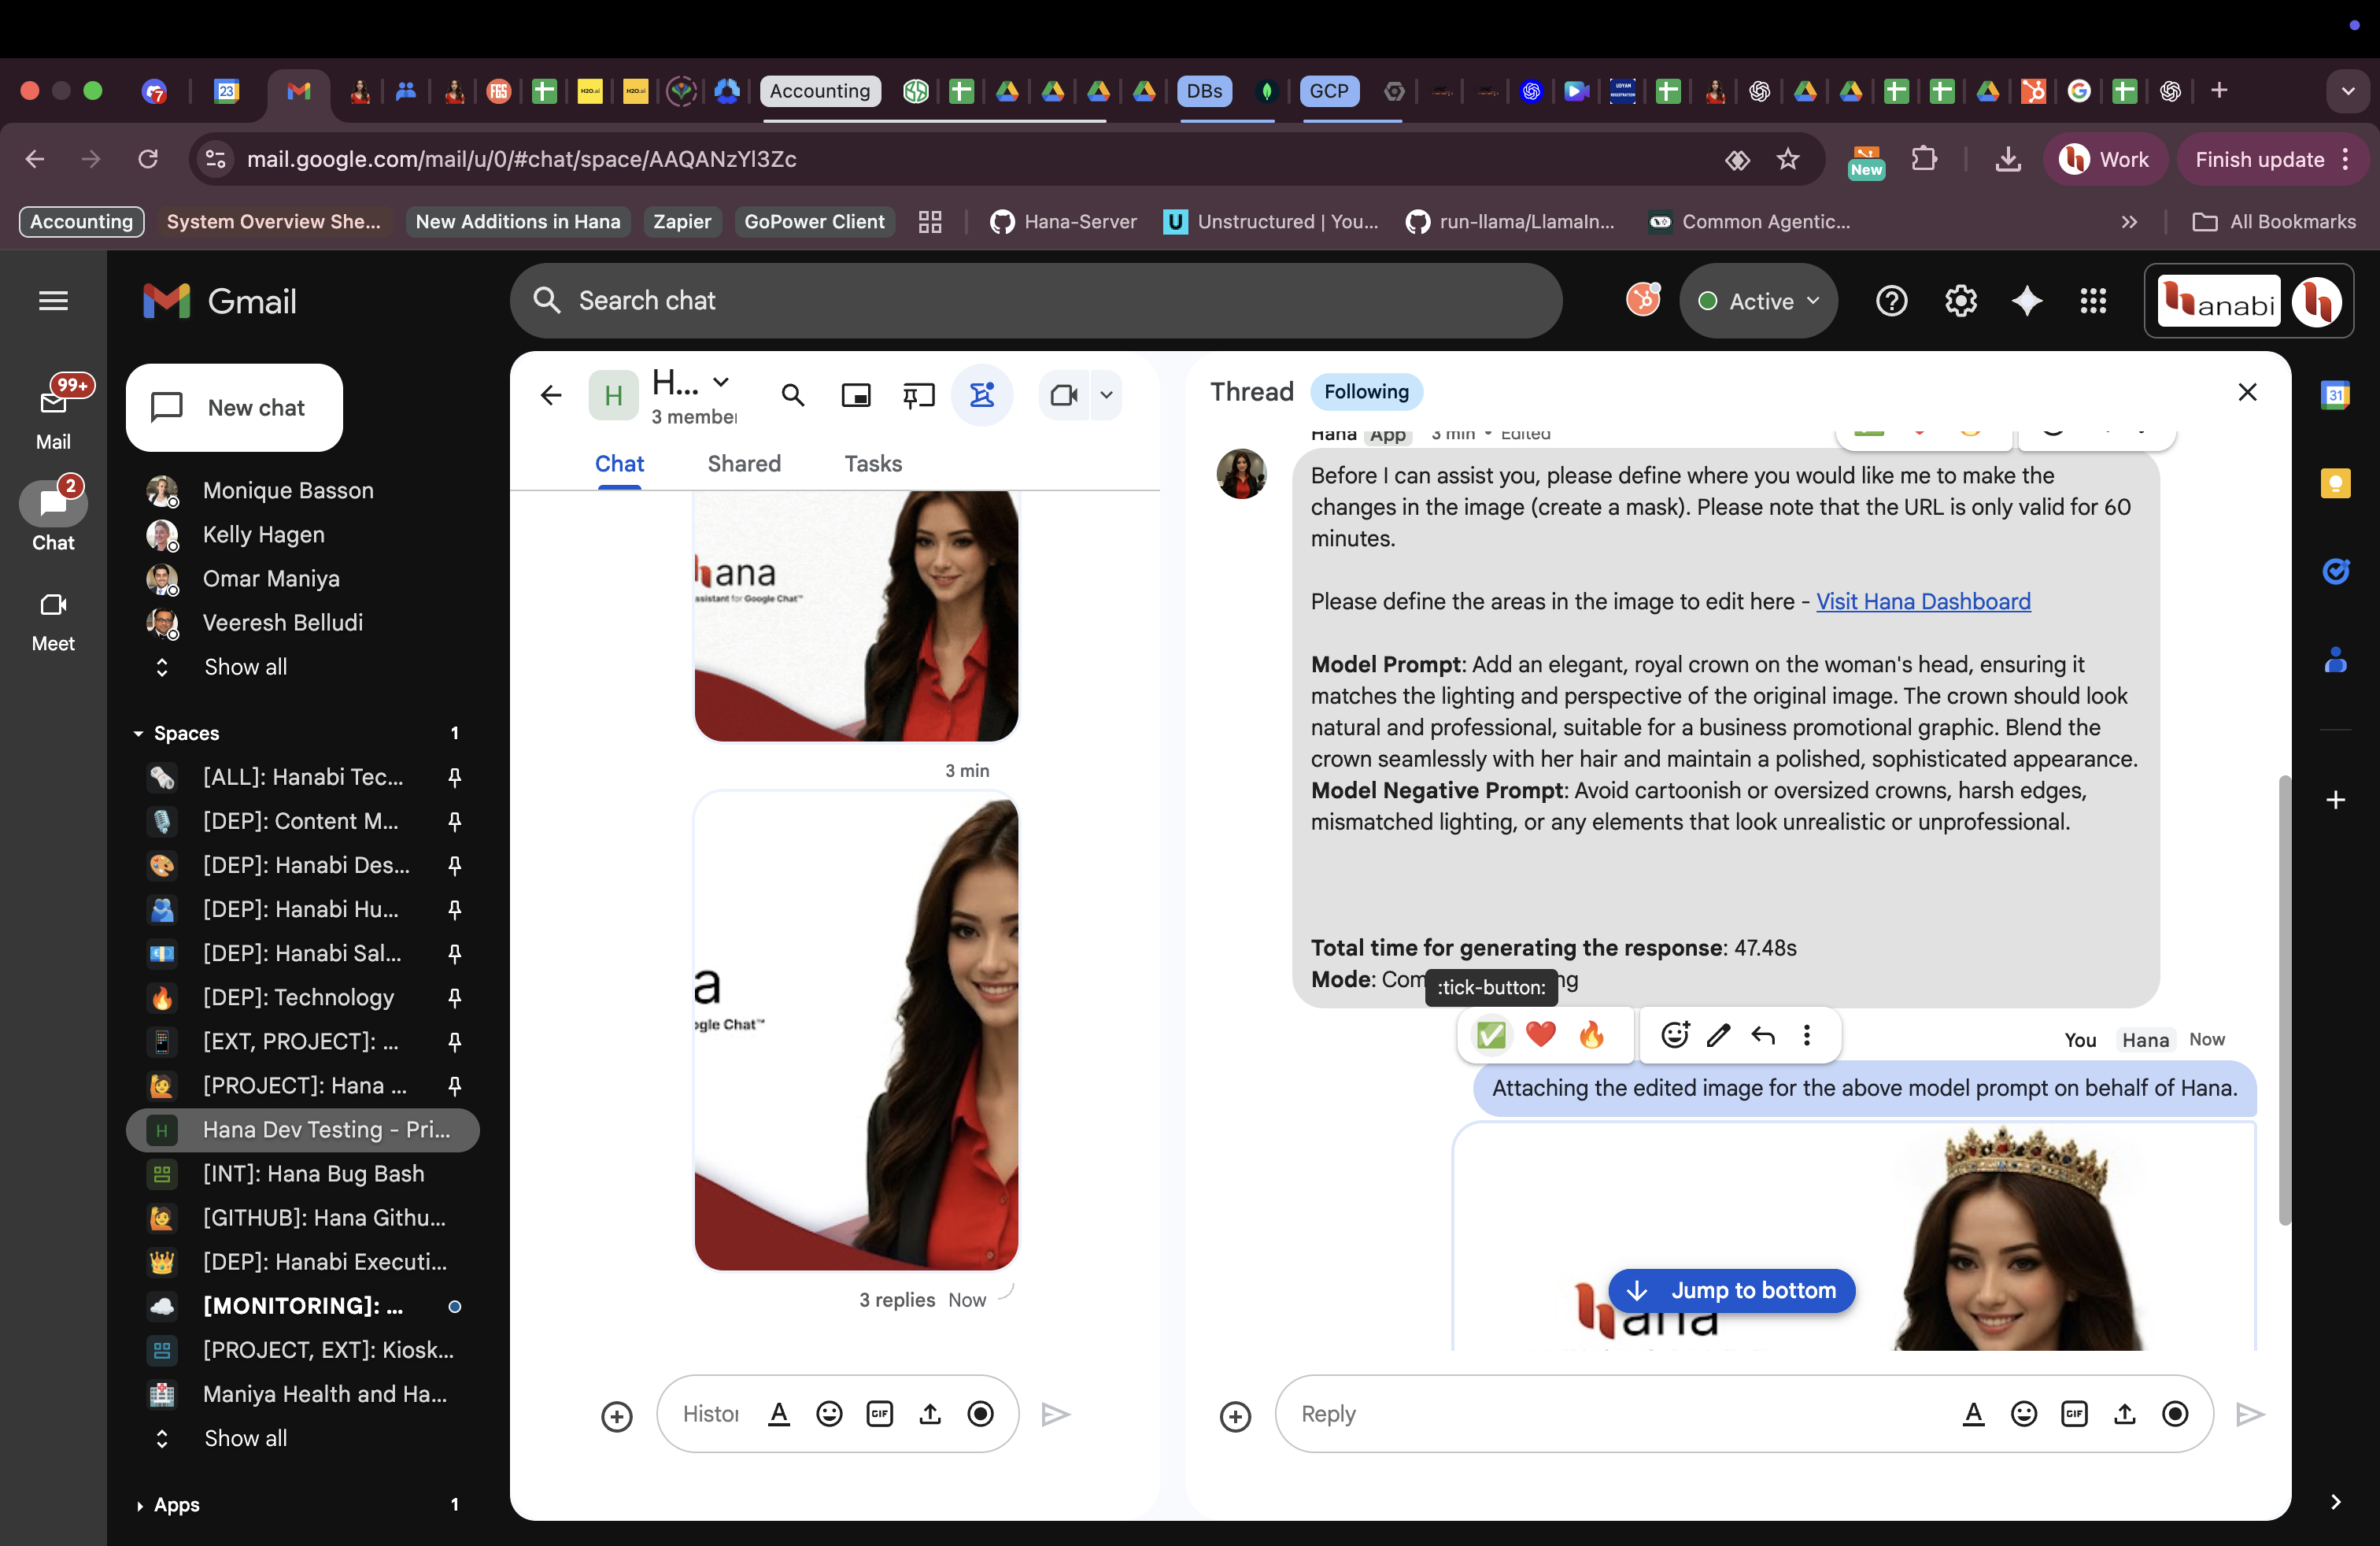Open the add reaction emoji picker

(x=1675, y=1034)
